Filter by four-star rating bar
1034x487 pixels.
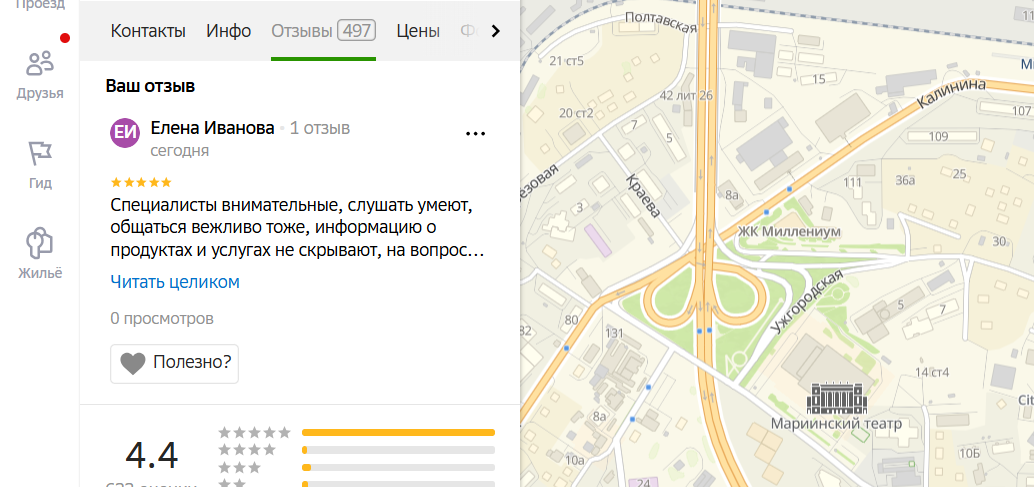click(398, 450)
